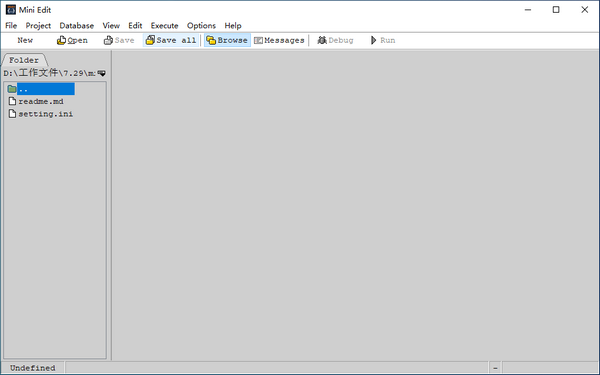Click the Save all icon
The width and height of the screenshot is (600, 375).
point(150,40)
